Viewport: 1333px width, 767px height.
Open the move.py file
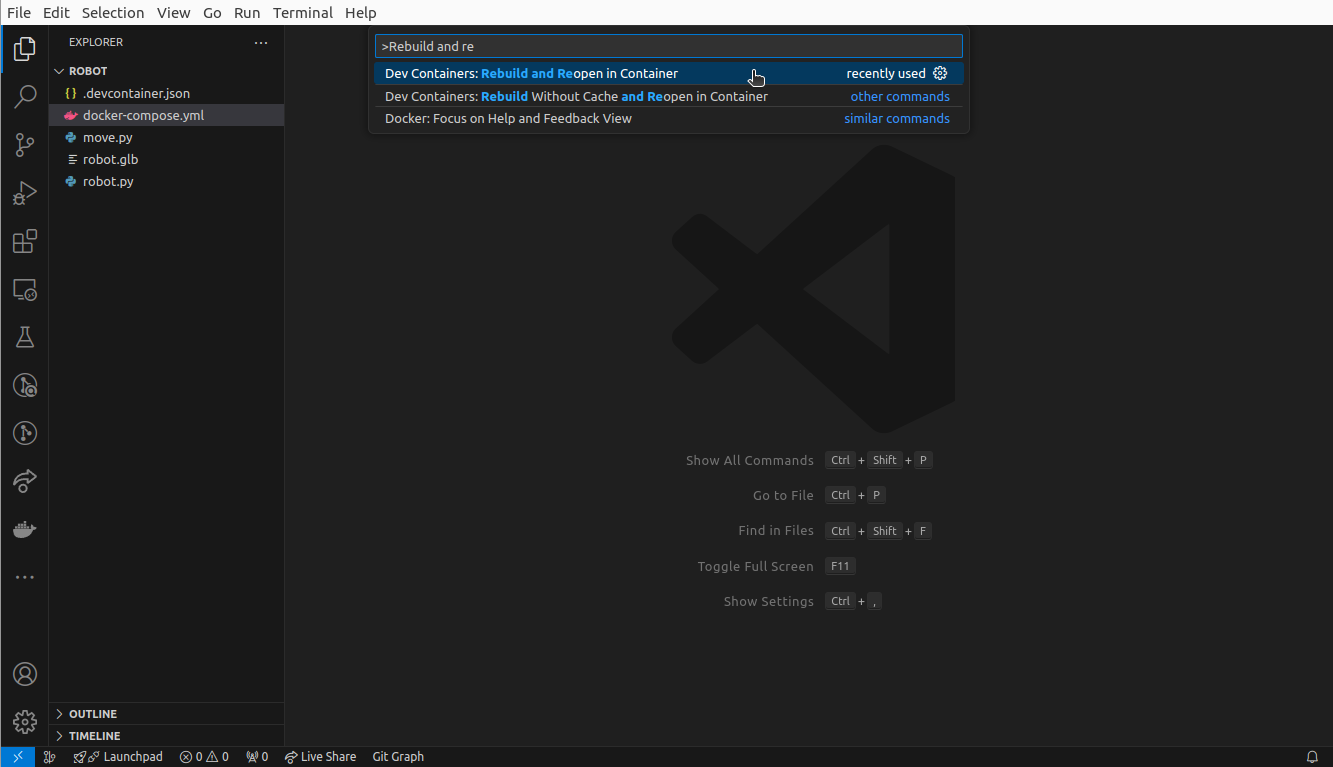tap(166, 137)
